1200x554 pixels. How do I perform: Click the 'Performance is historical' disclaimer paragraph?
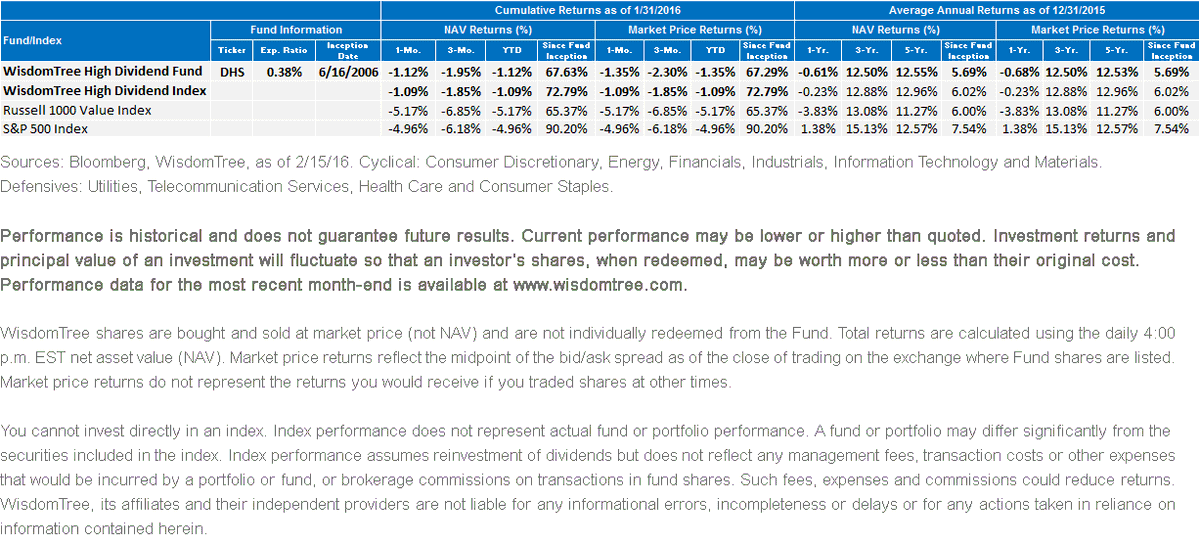(589, 260)
